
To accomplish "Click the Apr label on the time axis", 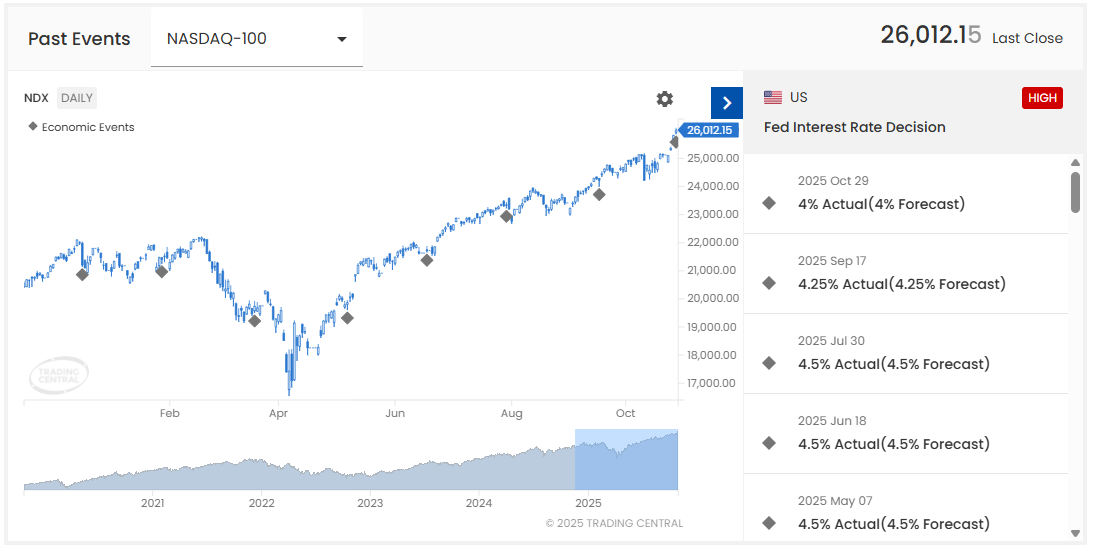I will click(279, 413).
